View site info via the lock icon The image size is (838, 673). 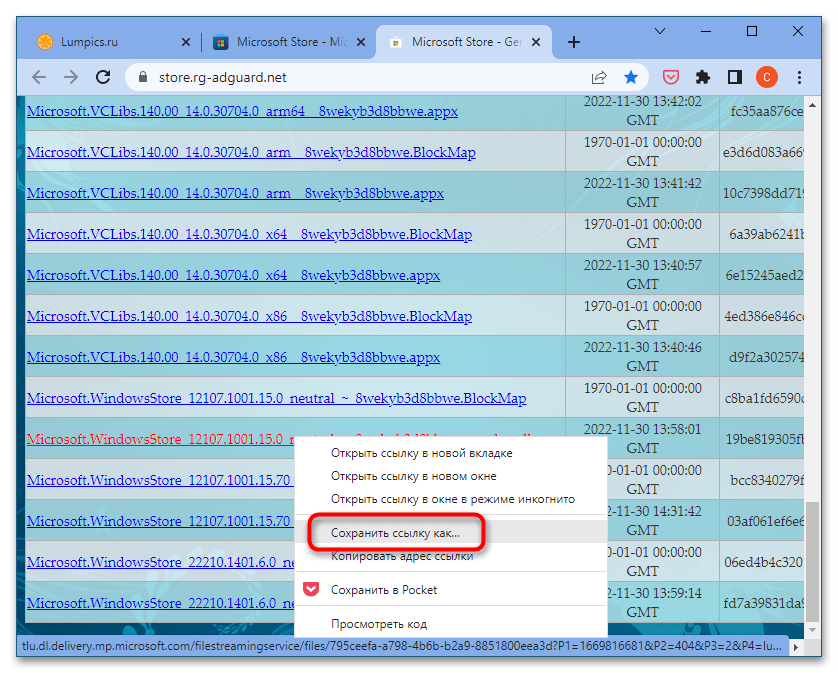[141, 77]
